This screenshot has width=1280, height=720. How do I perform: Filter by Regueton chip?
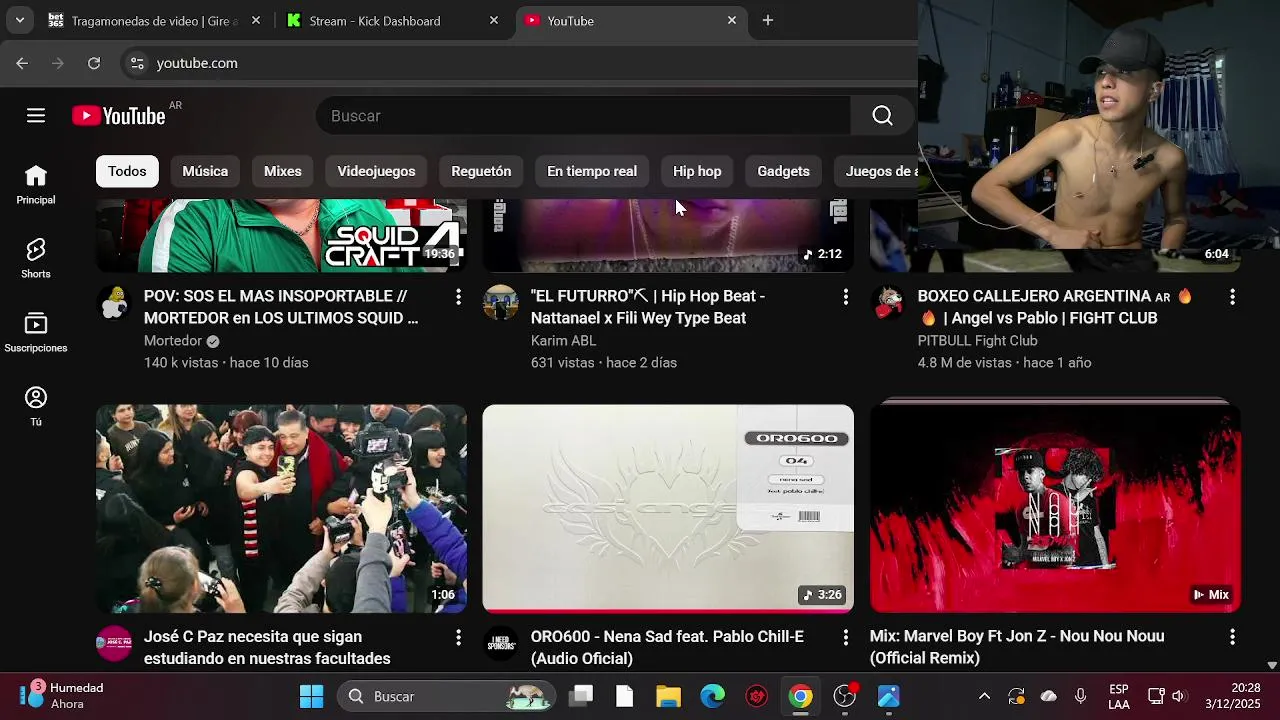tap(481, 171)
